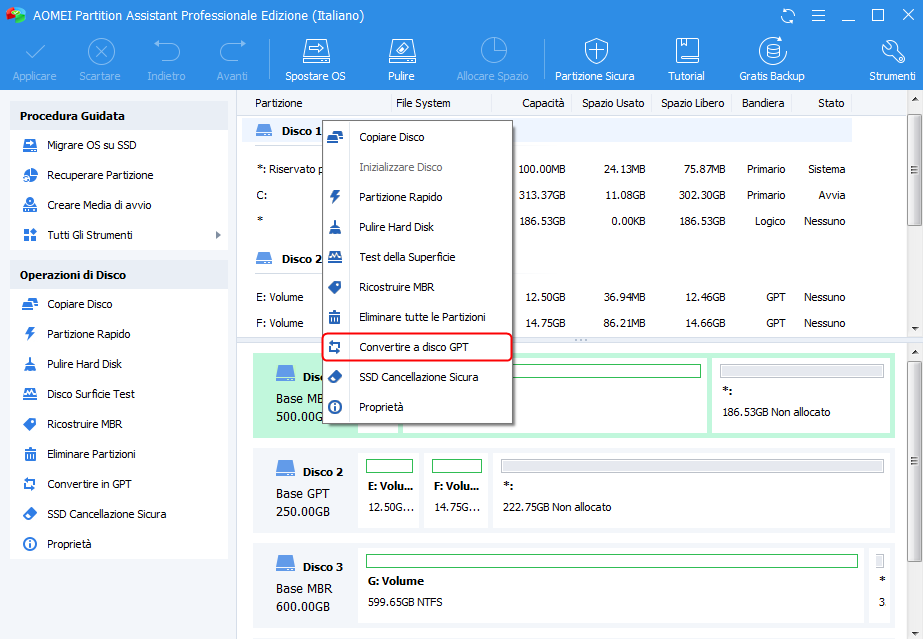Open the hamburger menu in title bar

point(819,16)
